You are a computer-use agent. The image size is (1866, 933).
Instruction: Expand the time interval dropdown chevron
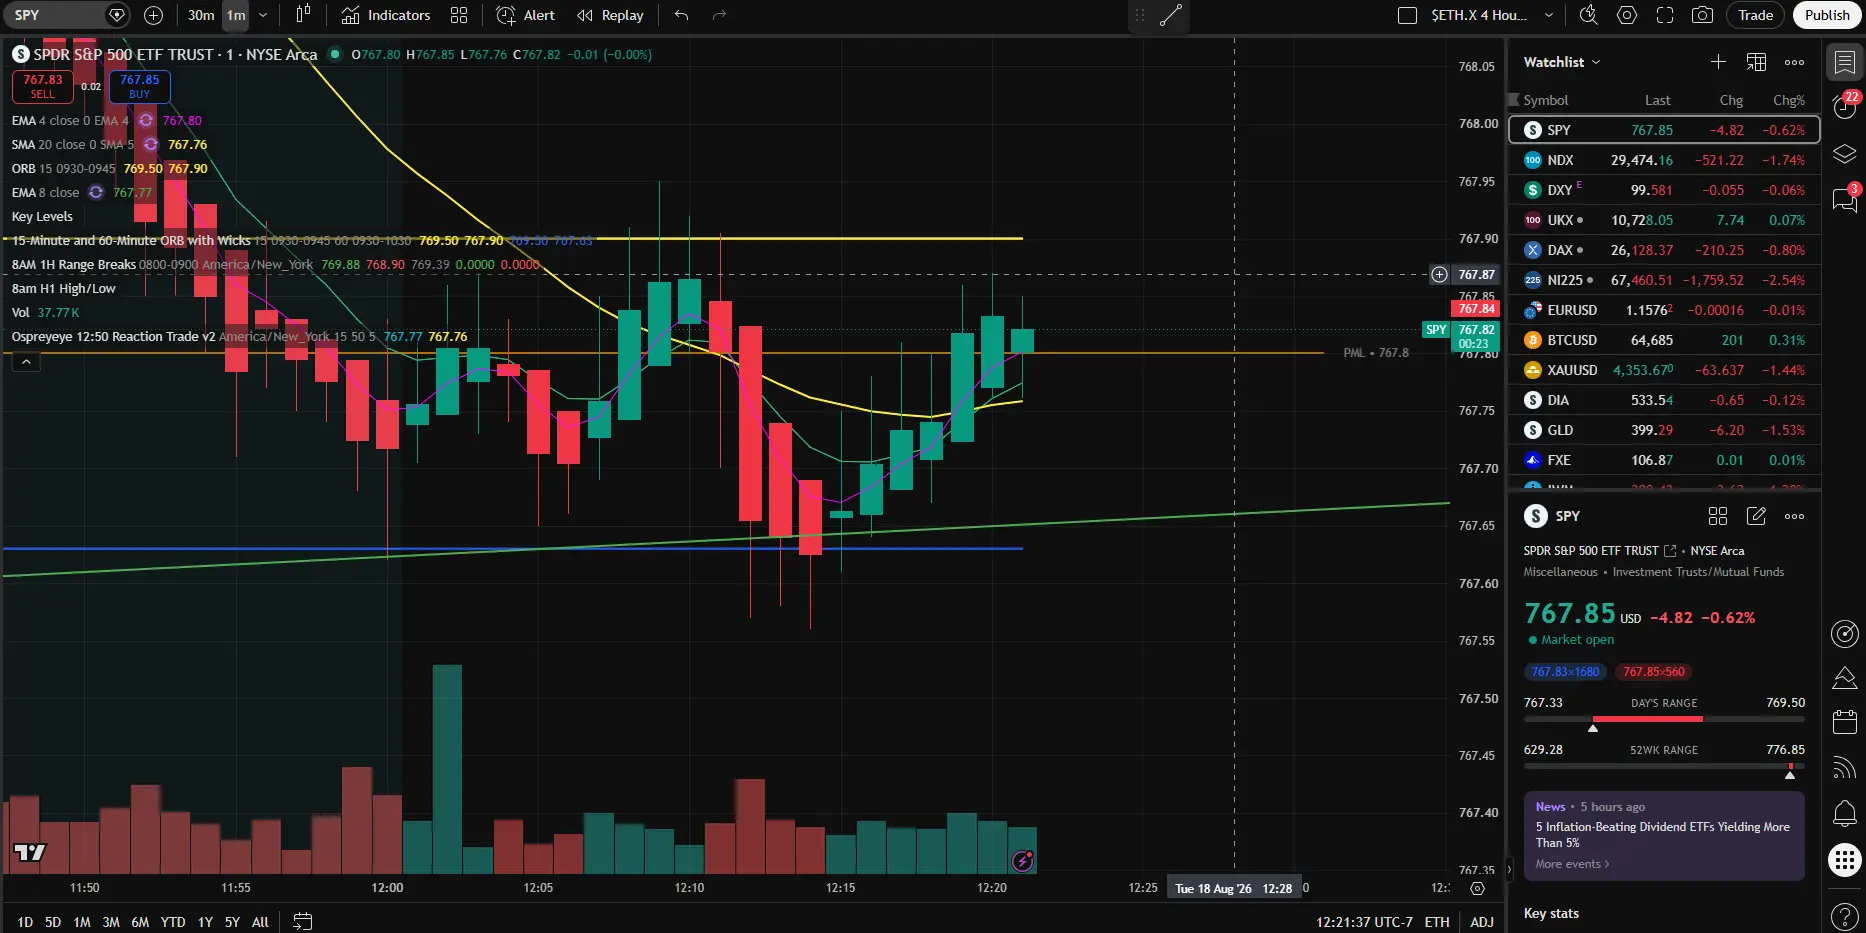click(x=263, y=15)
